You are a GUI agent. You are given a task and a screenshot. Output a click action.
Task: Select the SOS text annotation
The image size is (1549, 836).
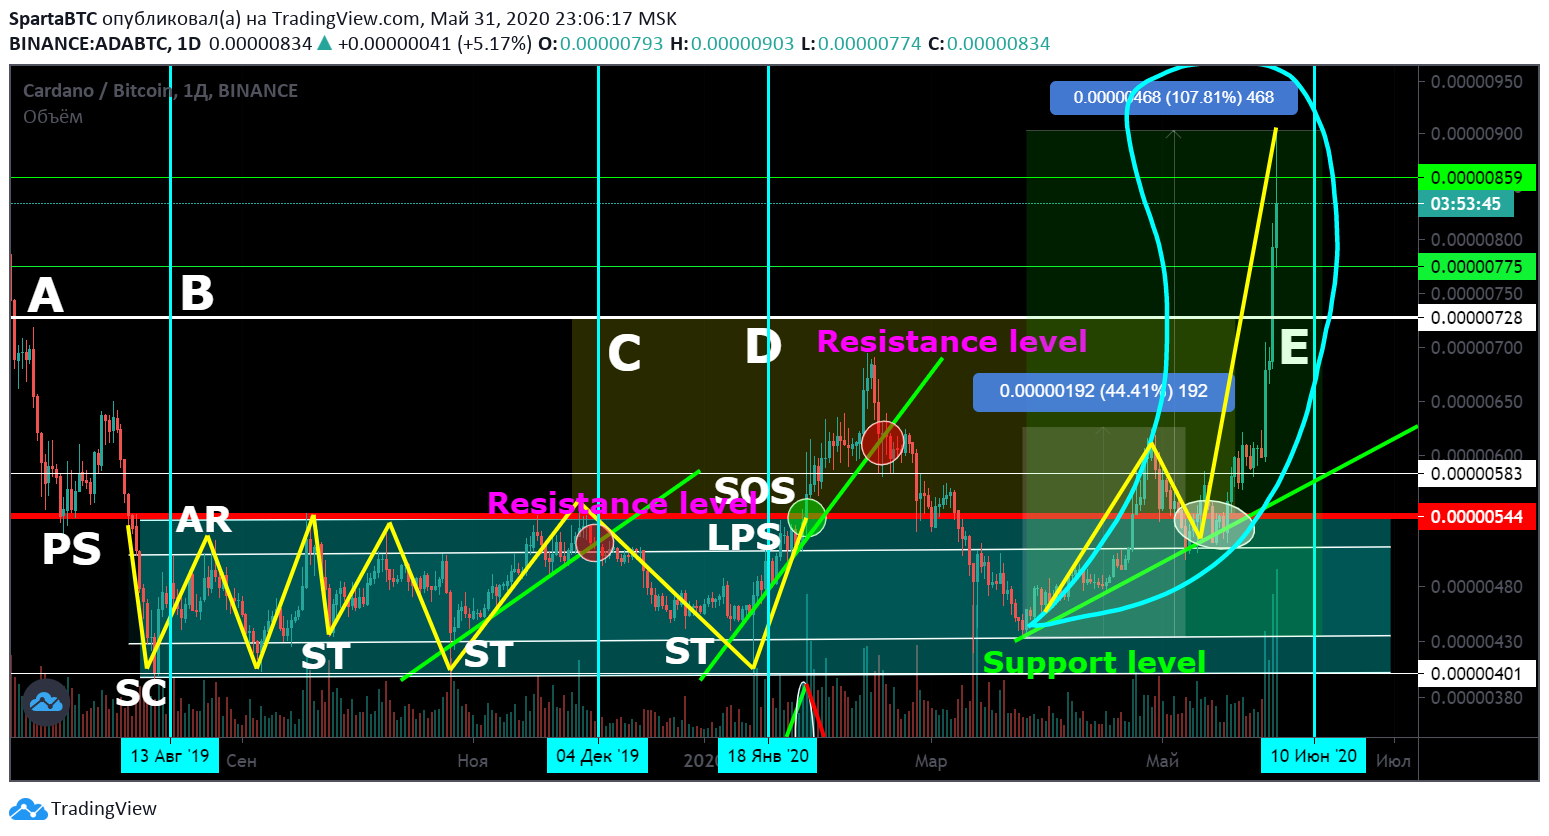pyautogui.click(x=755, y=491)
